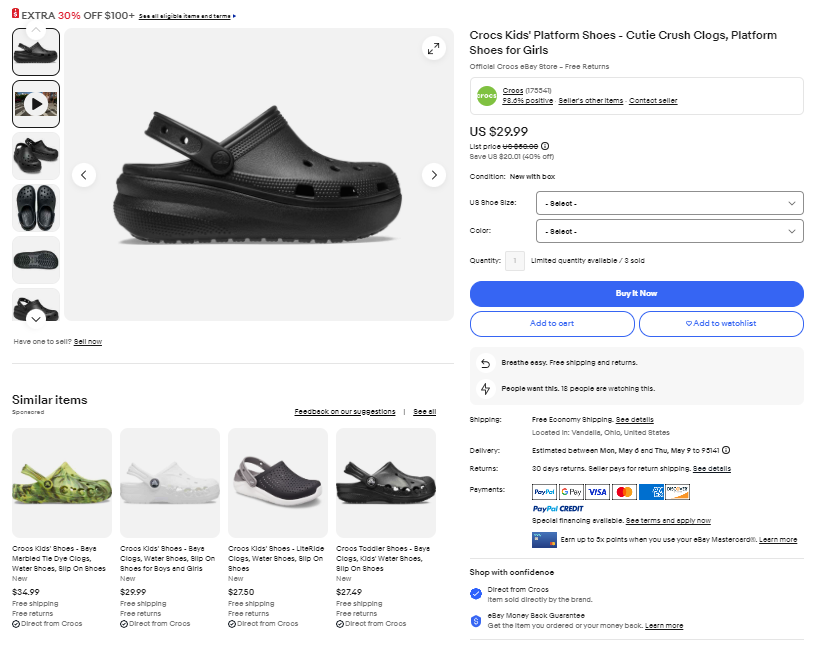Click the EXTRA 30% OFF promo tag icon

coord(15,13)
